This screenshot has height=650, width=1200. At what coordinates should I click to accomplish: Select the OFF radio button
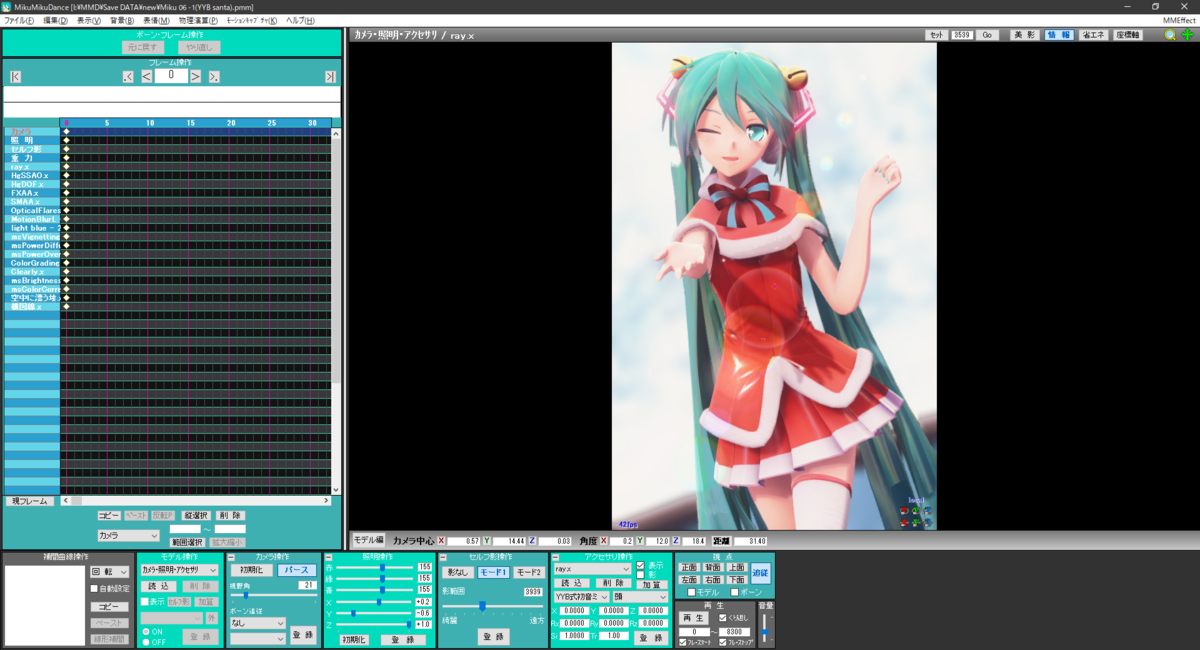tap(144, 642)
